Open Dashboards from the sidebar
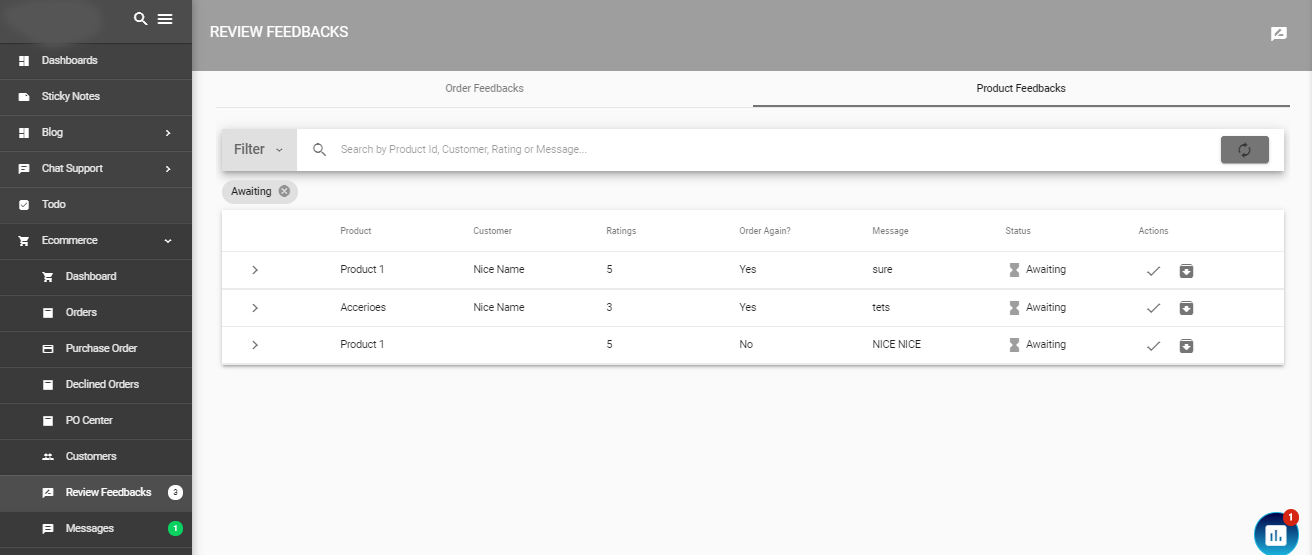Image resolution: width=1312 pixels, height=555 pixels. pyautogui.click(x=96, y=61)
